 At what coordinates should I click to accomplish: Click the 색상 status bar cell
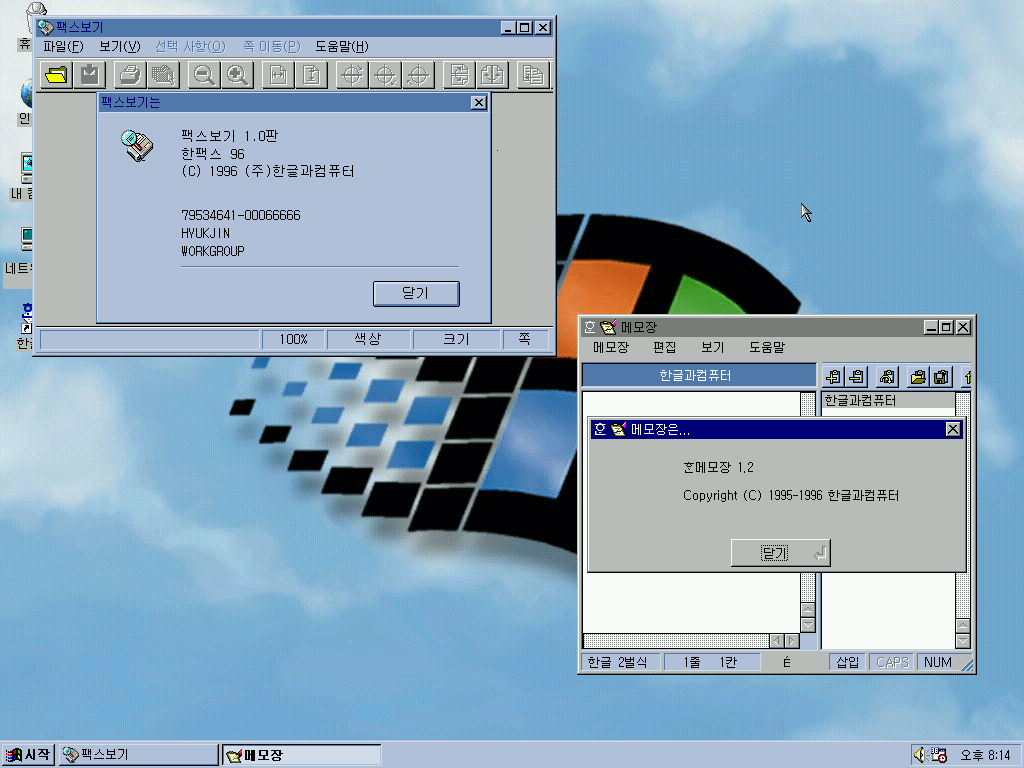pos(368,340)
